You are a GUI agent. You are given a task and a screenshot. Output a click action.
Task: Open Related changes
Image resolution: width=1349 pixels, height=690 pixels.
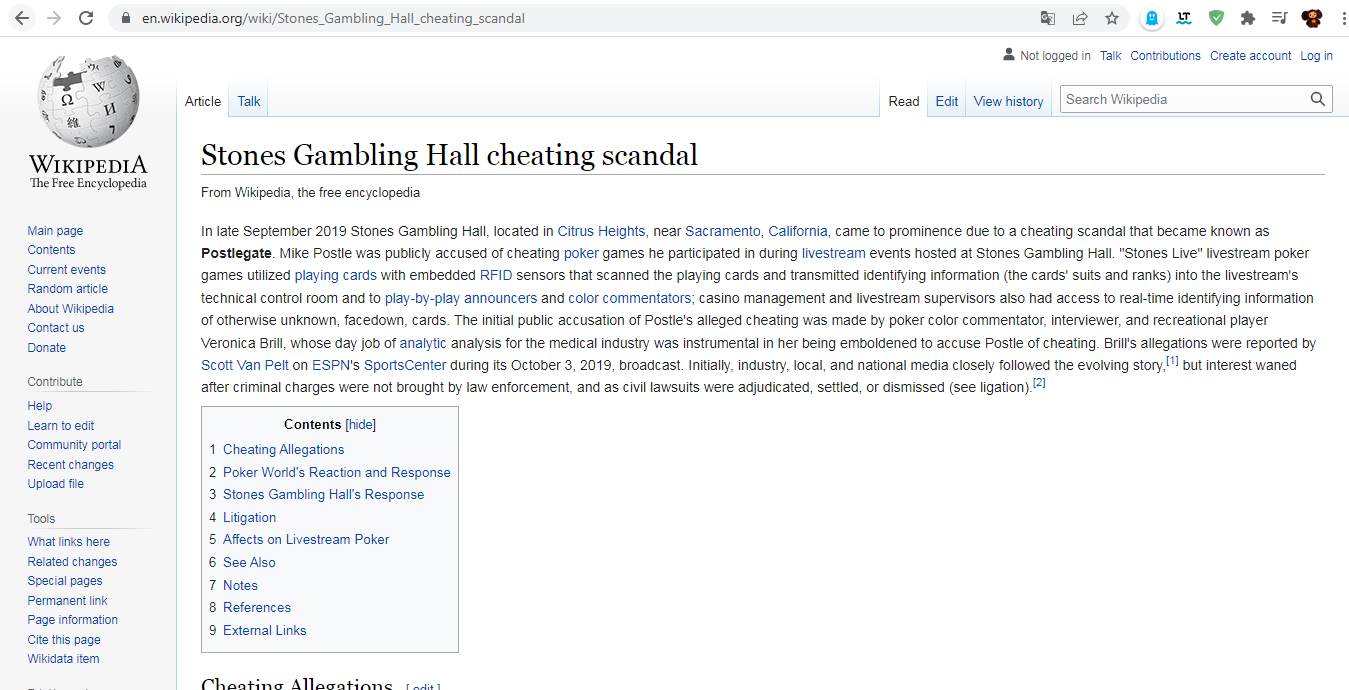click(x=72, y=562)
